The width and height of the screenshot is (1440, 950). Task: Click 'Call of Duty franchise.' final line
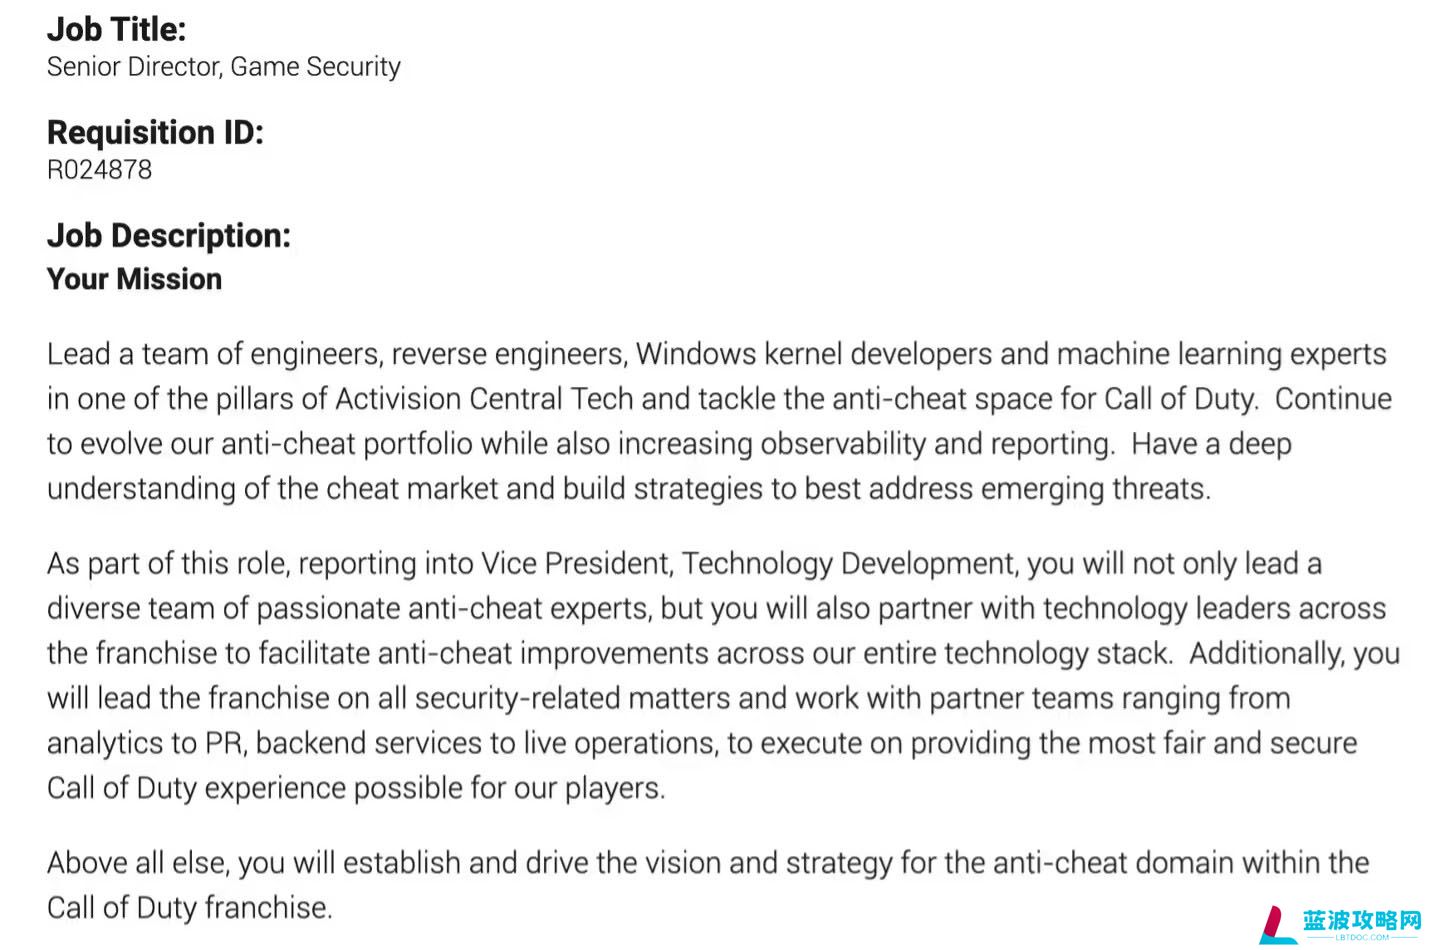190,908
